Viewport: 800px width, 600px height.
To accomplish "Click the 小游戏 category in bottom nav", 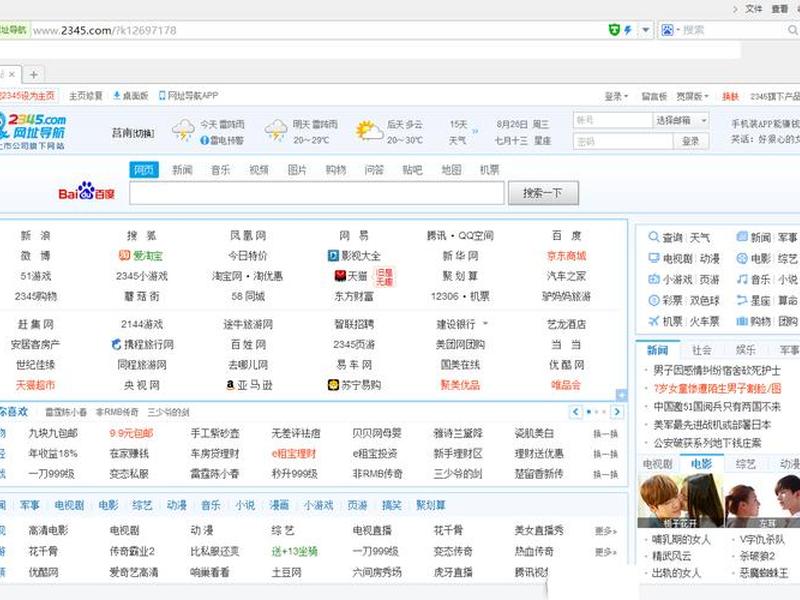I will [x=318, y=505].
